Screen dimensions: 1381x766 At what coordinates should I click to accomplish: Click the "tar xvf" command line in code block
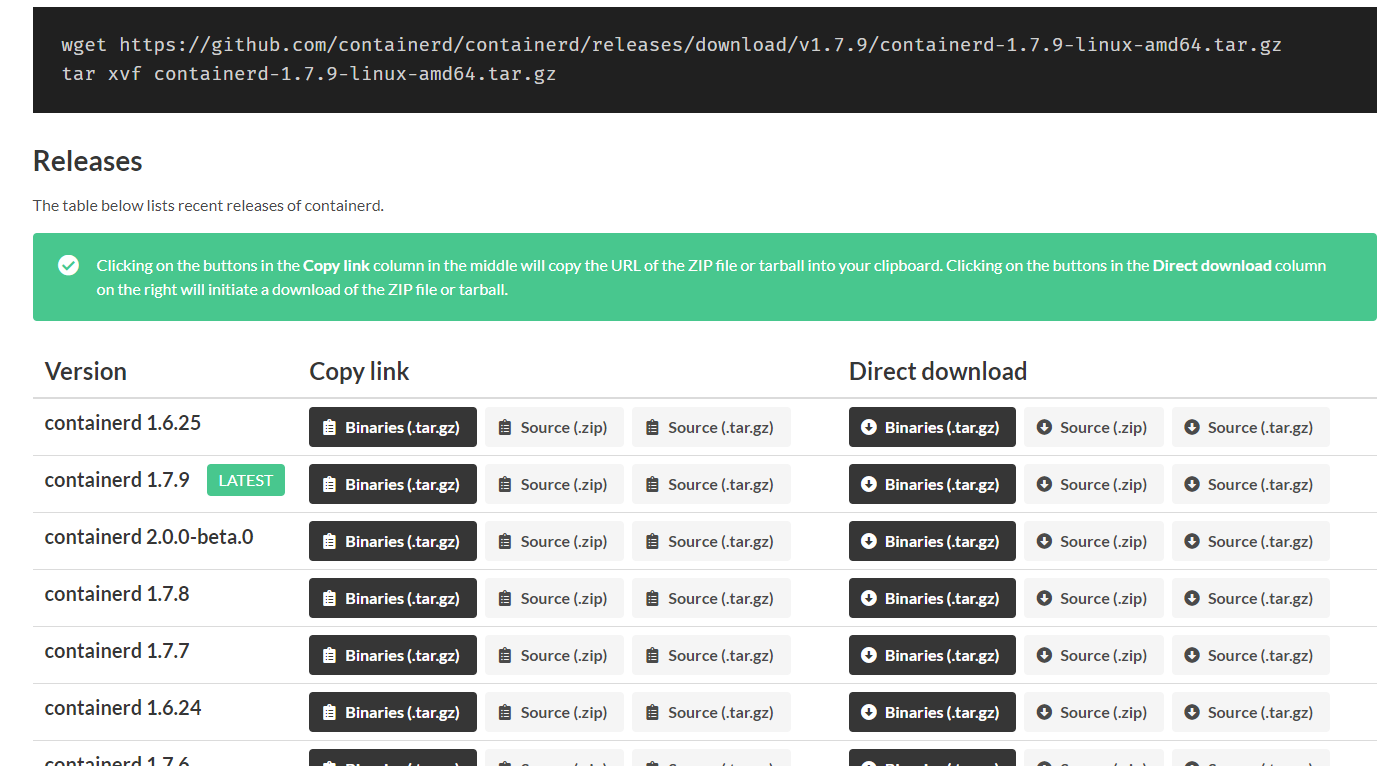click(x=308, y=74)
